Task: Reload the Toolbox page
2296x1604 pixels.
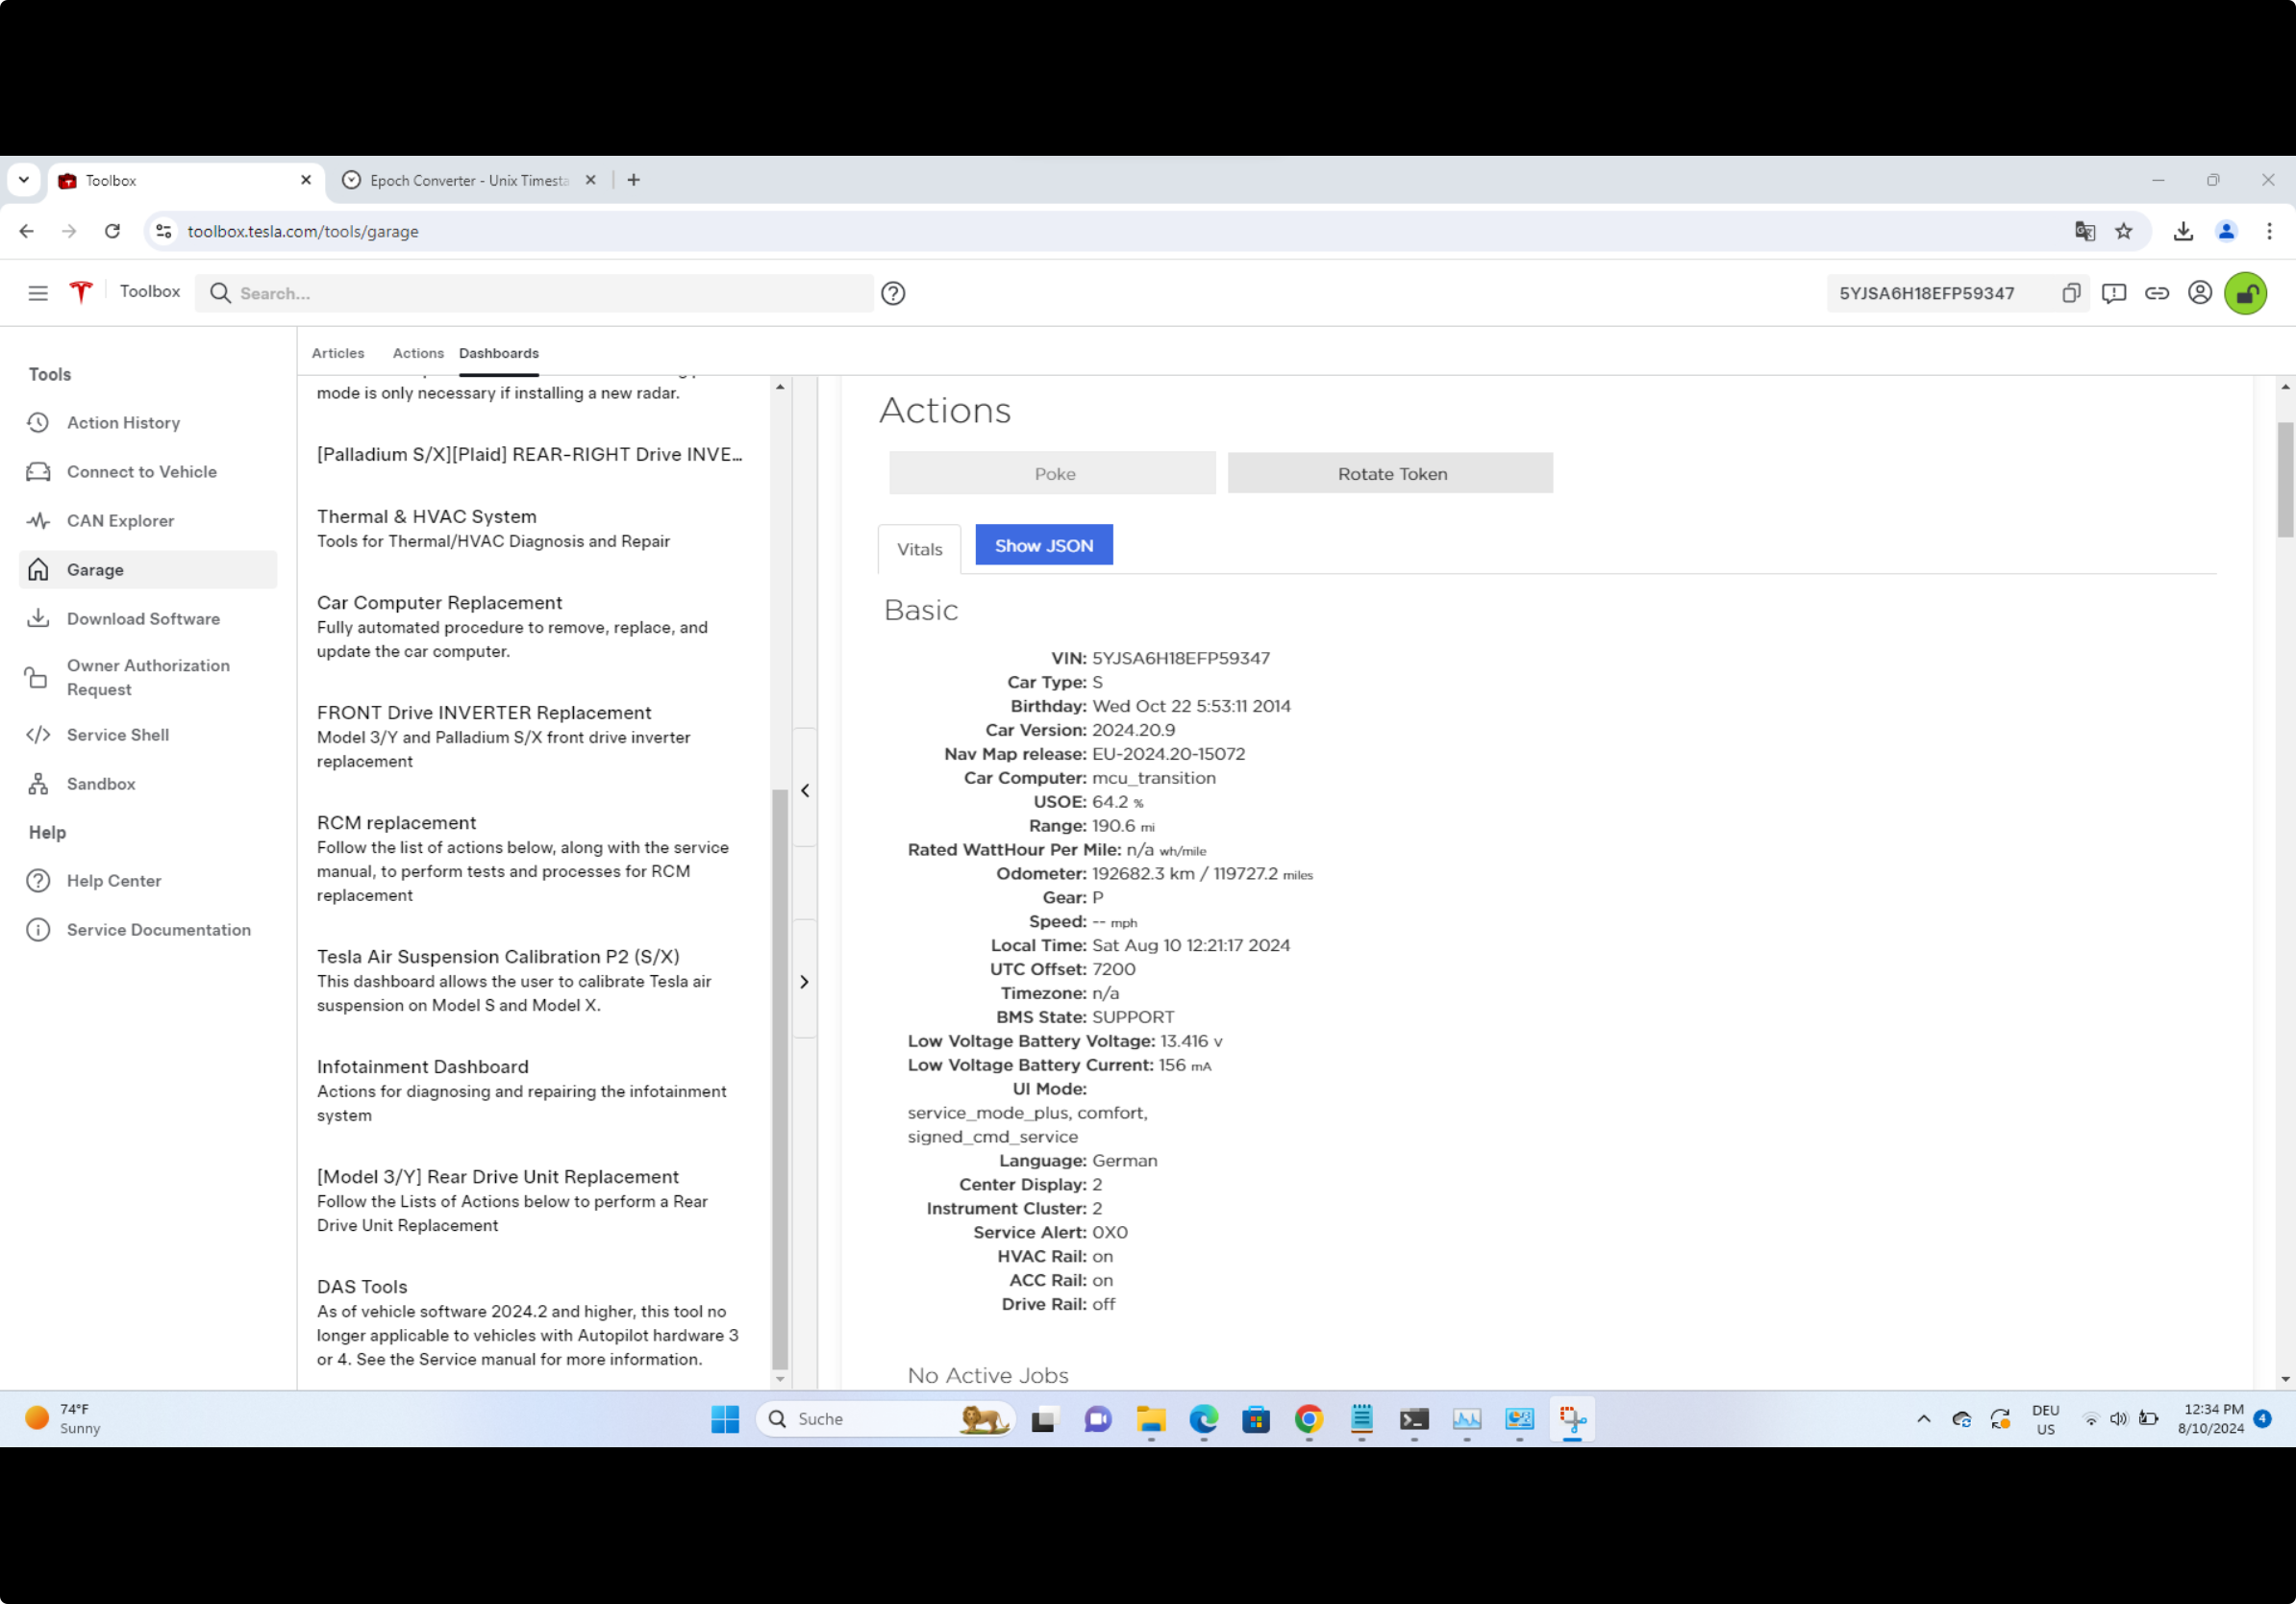Action: click(112, 231)
